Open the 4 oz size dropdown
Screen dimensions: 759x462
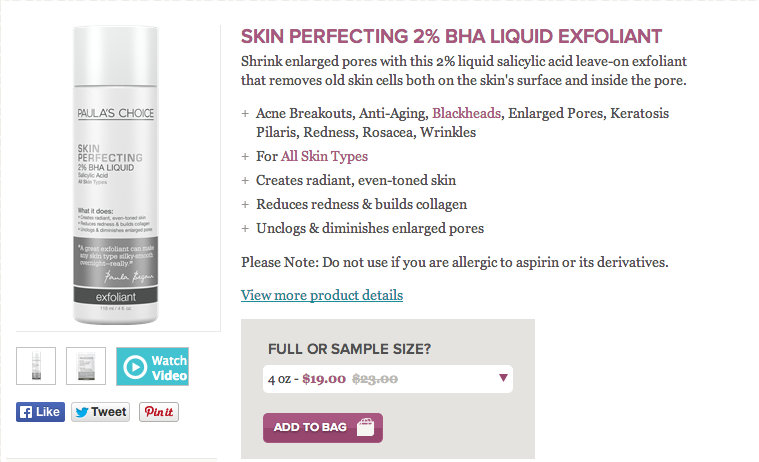point(390,379)
